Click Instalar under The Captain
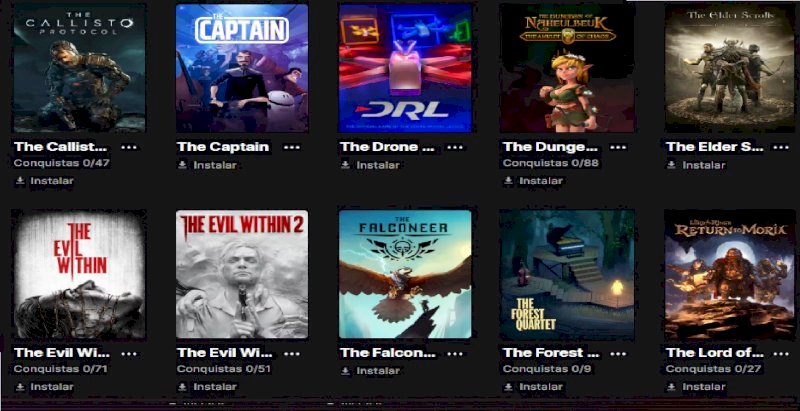The width and height of the screenshot is (800, 411). pyautogui.click(x=215, y=165)
